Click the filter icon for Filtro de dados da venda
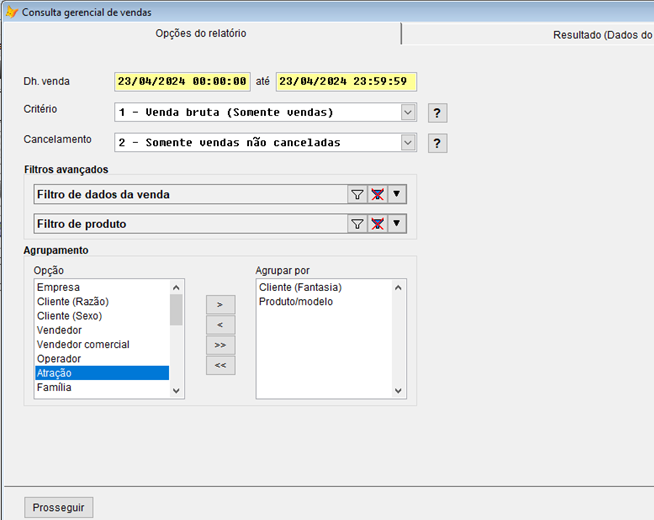This screenshot has width=654, height=520. coord(357,195)
